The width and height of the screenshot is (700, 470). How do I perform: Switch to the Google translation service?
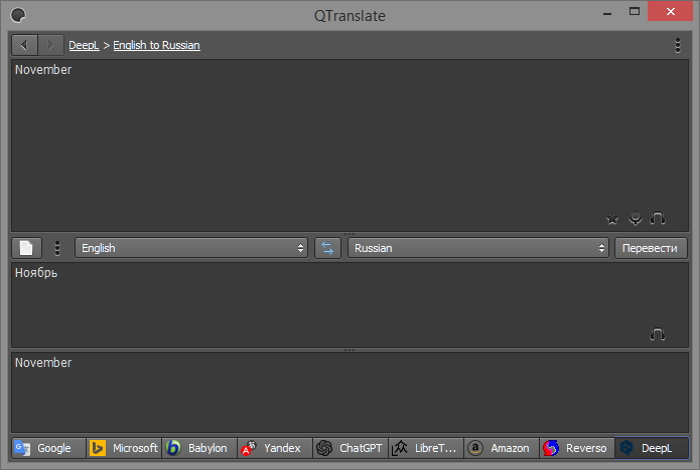click(x=48, y=448)
